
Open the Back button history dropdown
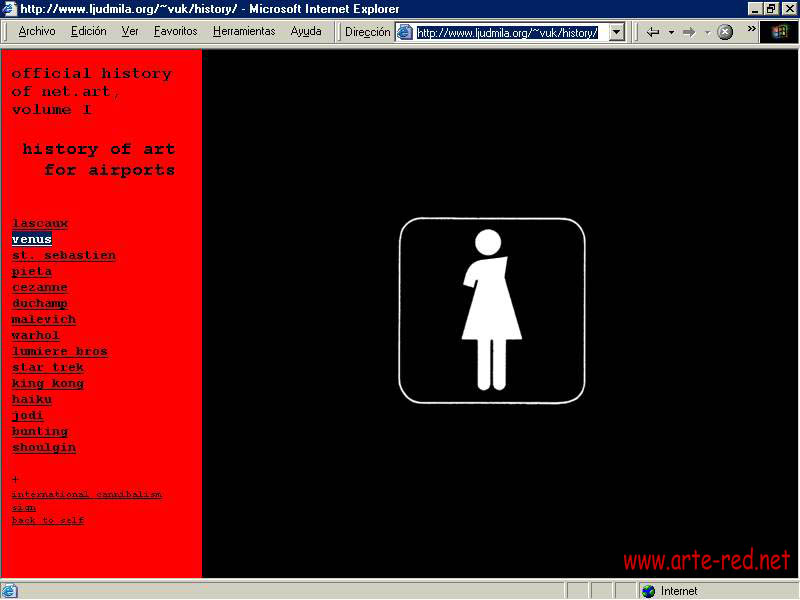671,32
